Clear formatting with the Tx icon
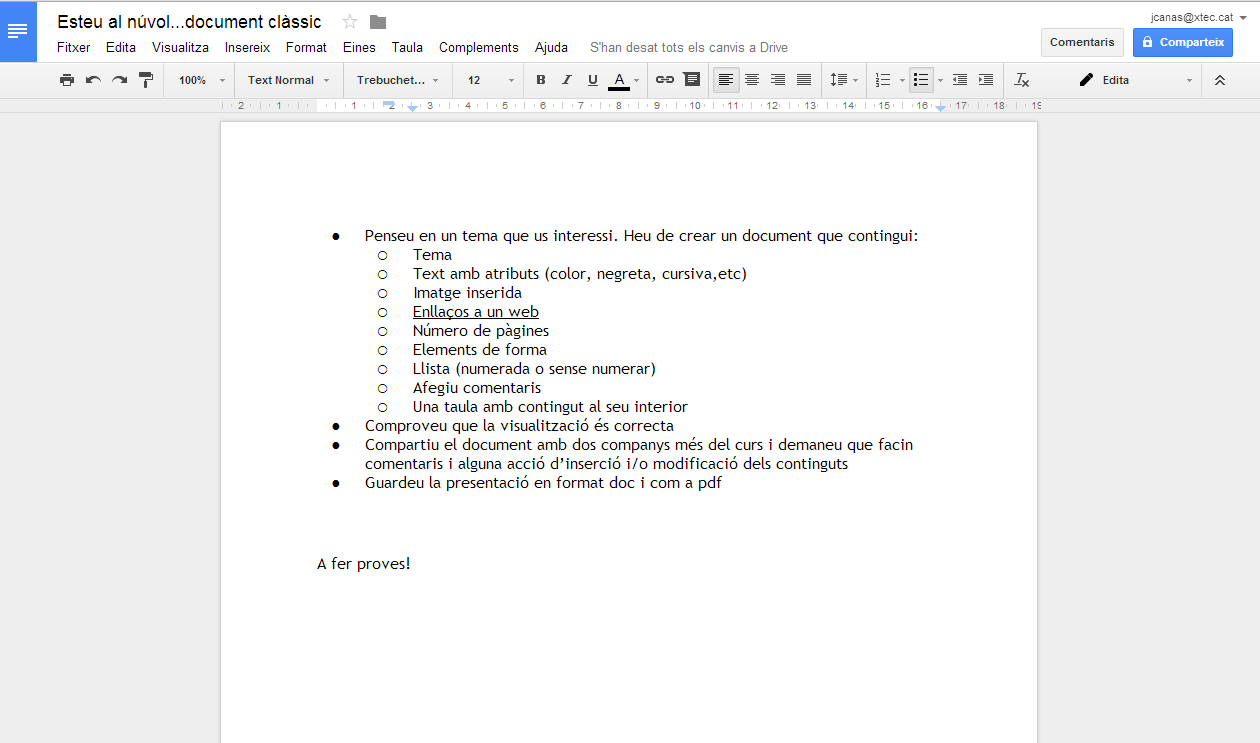Viewport: 1260px width, 743px height. point(1021,80)
